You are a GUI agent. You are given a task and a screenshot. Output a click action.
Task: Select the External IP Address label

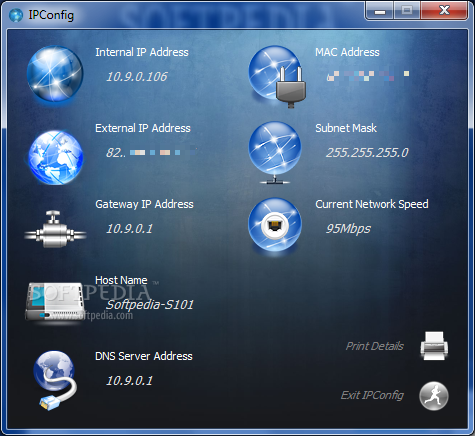click(x=143, y=128)
